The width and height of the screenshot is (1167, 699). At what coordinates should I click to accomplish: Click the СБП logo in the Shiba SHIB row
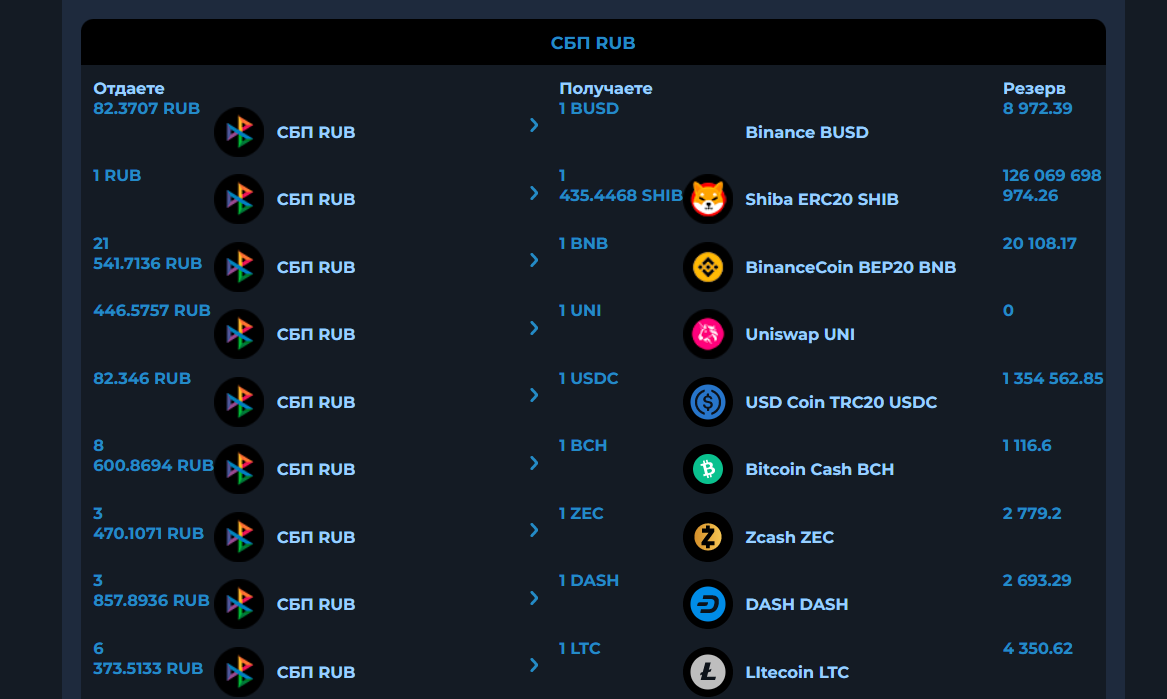click(x=239, y=200)
